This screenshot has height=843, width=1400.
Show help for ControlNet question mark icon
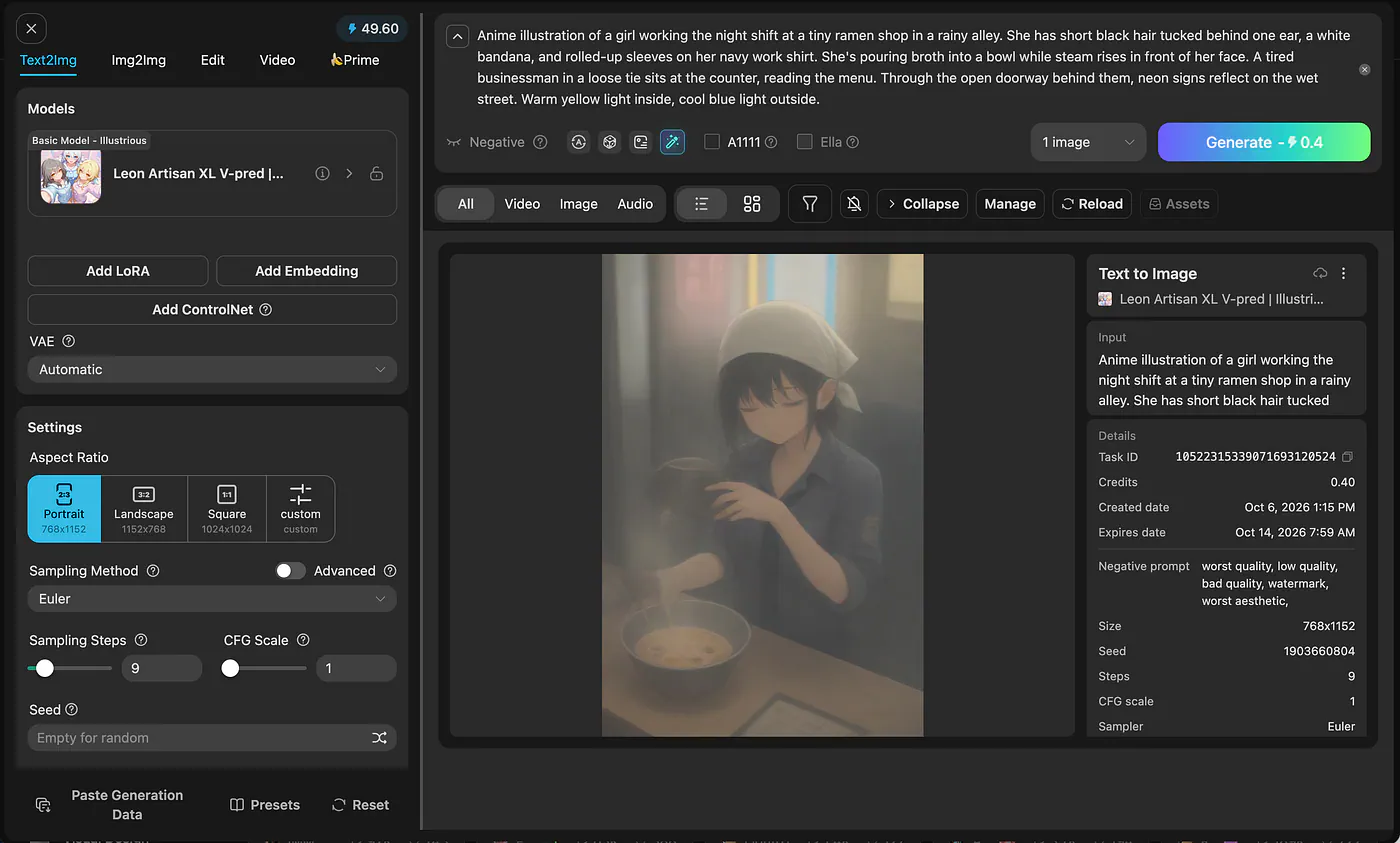click(x=266, y=310)
